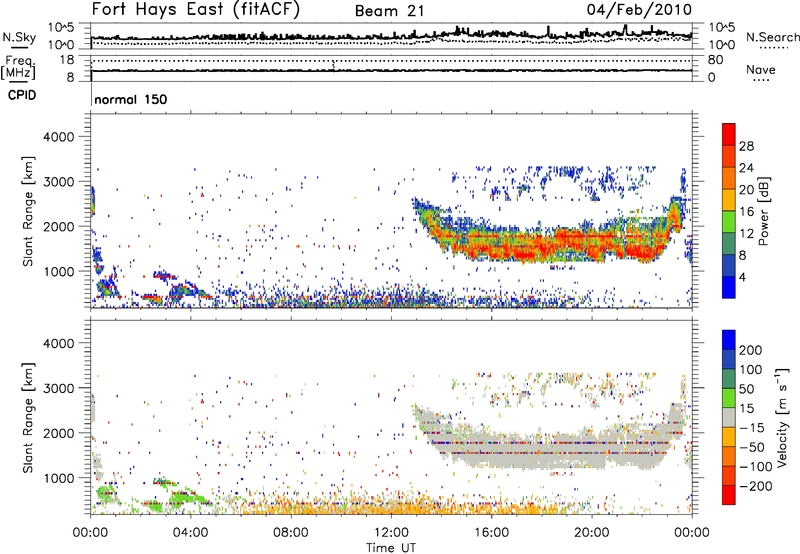The image size is (800, 554).
Task: Select the "3000" tick on the velocity panel
Action: click(x=59, y=388)
